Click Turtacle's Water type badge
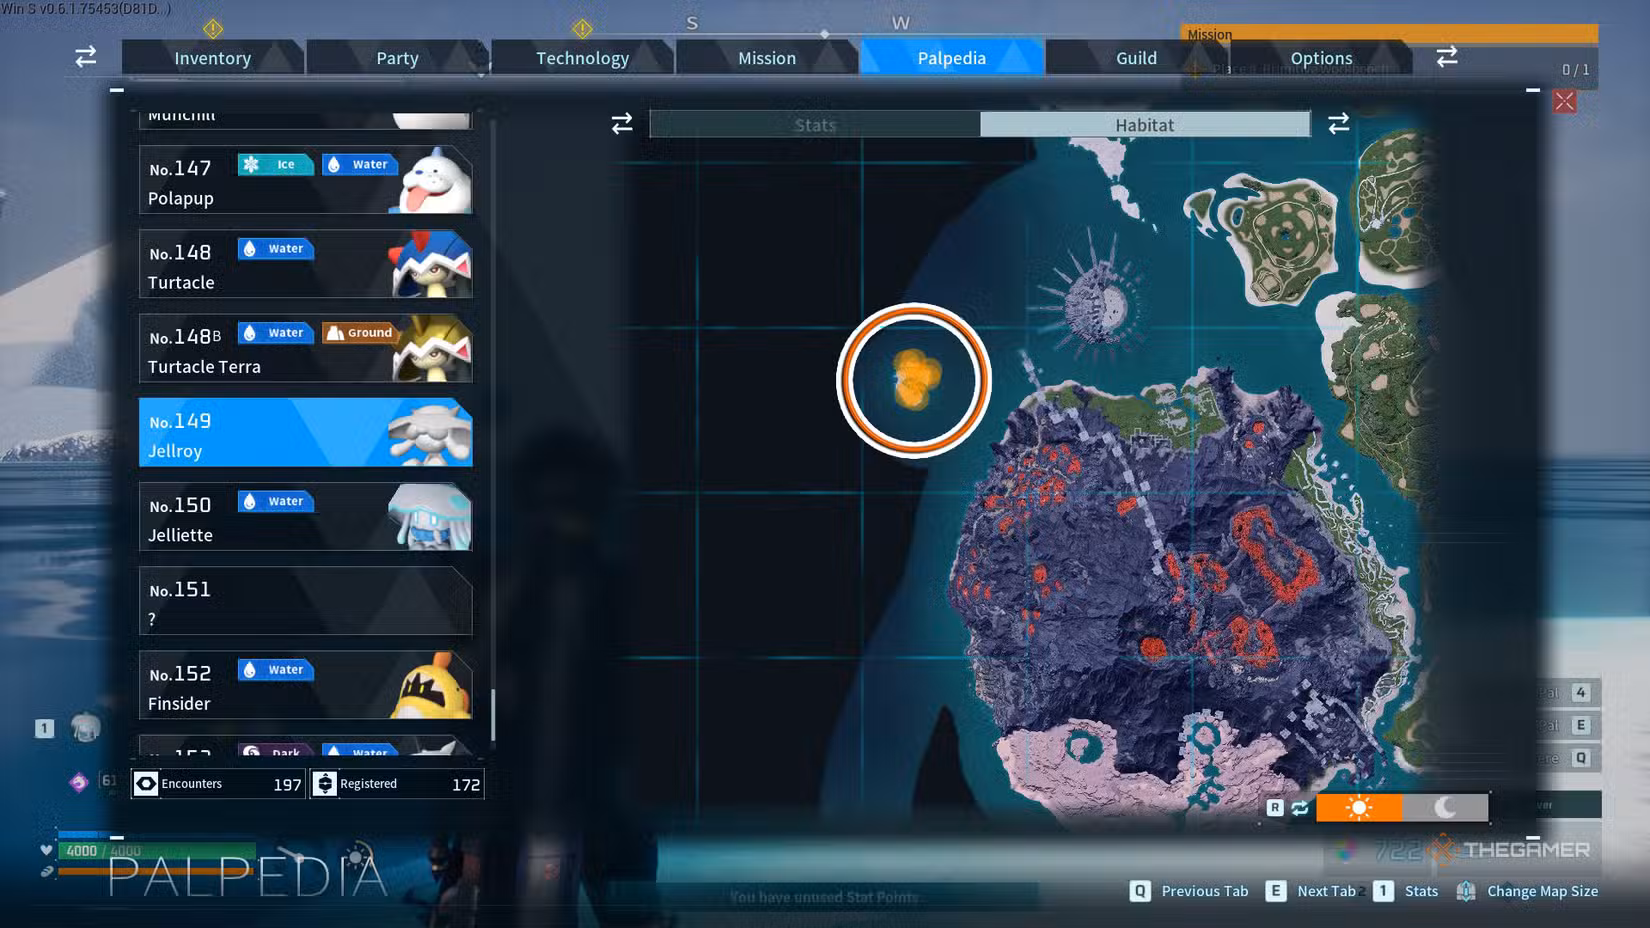1650x928 pixels. click(276, 249)
